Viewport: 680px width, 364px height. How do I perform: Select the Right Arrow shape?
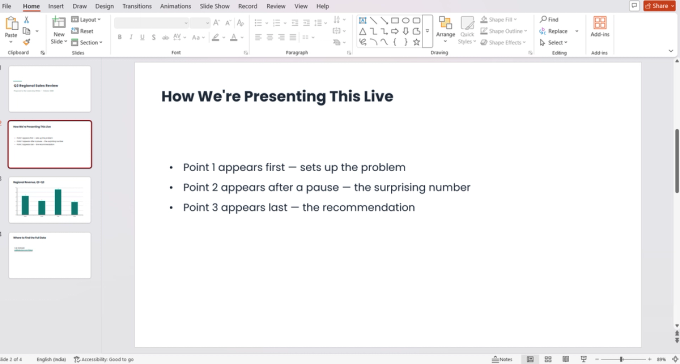(395, 31)
